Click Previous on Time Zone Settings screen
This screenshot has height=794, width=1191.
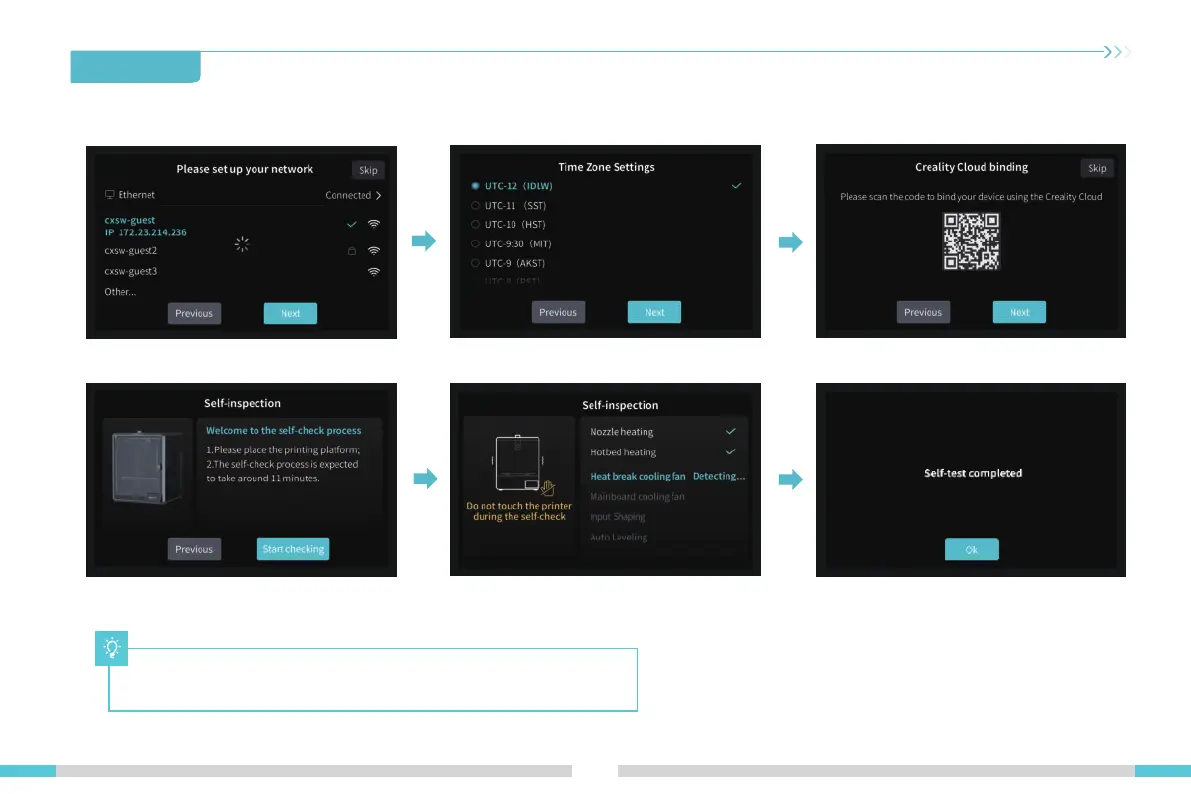558,312
